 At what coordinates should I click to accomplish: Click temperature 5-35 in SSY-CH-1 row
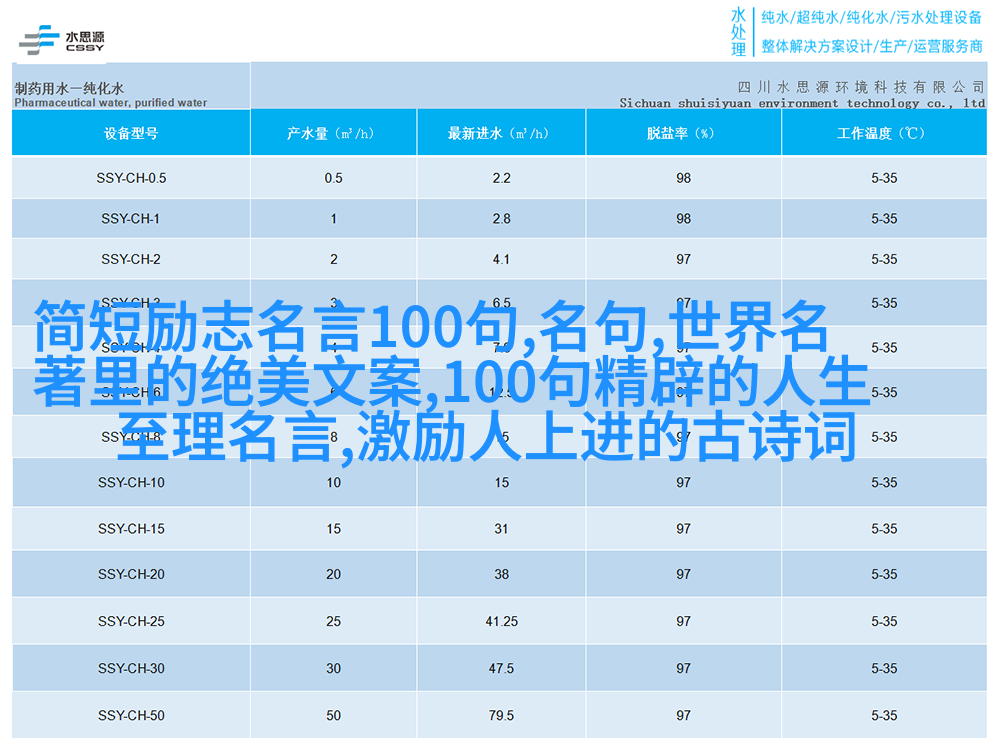(x=884, y=219)
